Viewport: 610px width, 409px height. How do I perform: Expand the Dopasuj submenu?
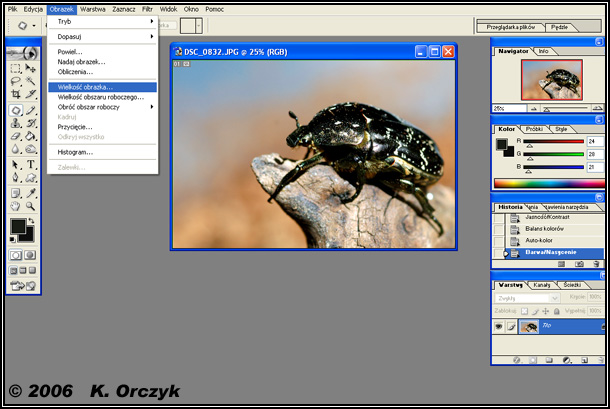pyautogui.click(x=102, y=36)
